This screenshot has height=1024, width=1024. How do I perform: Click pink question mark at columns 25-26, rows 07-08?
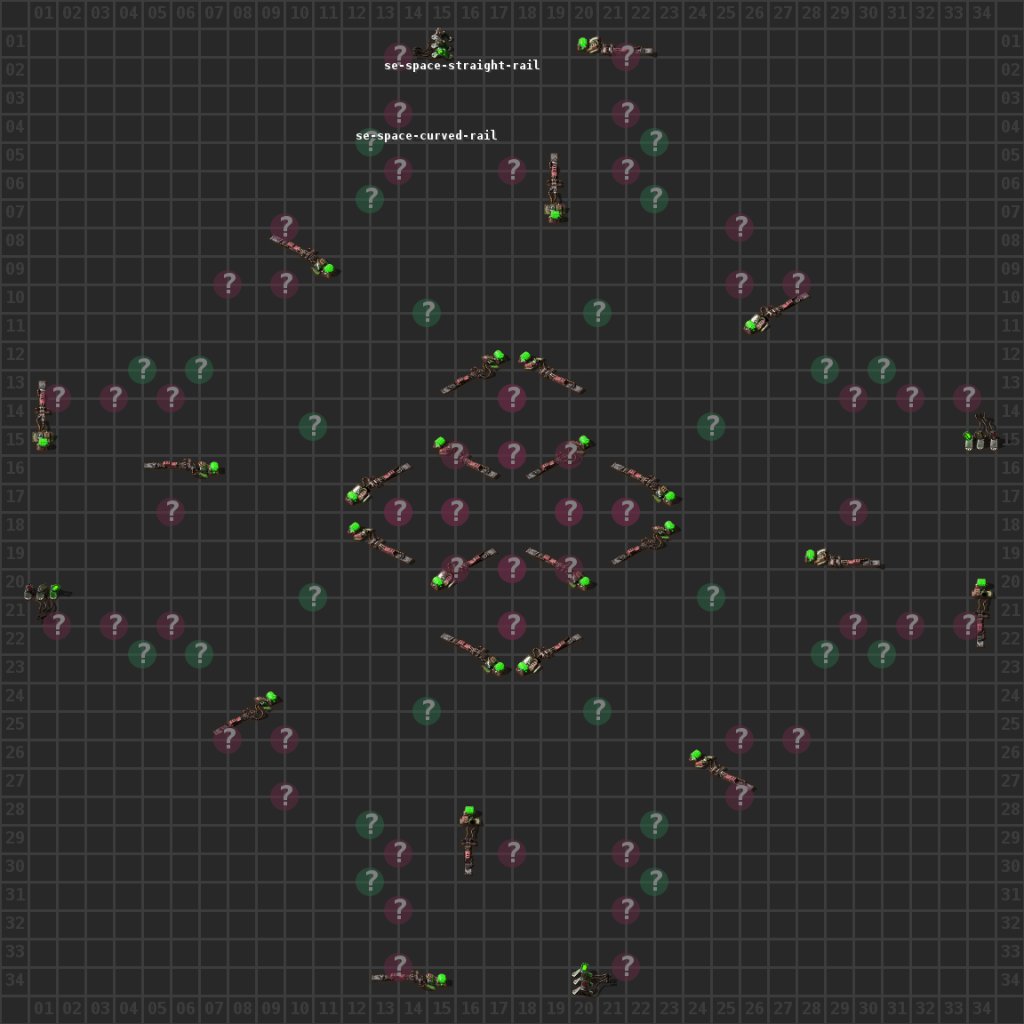[x=739, y=227]
